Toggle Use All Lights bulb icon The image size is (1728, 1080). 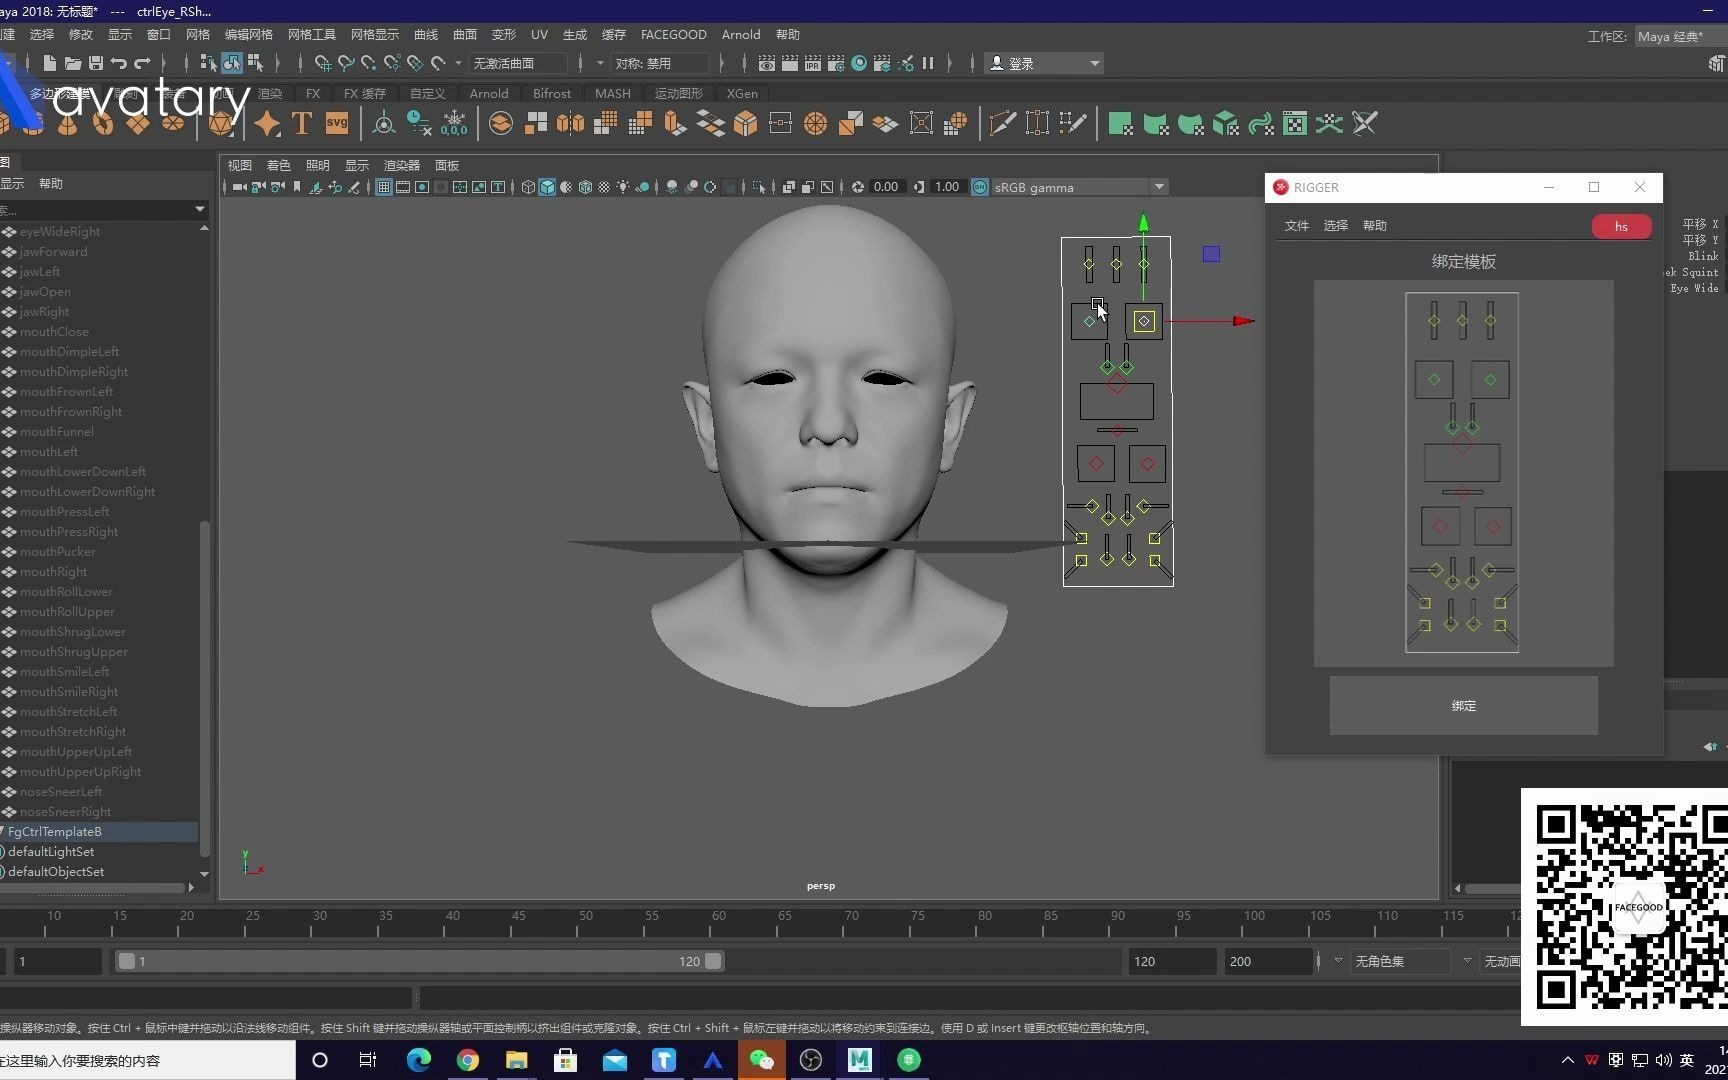(x=623, y=187)
